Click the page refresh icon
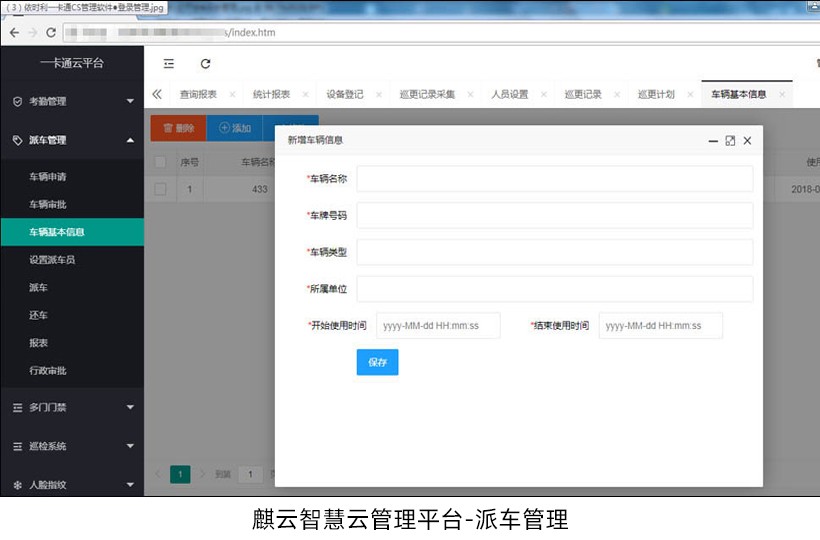The height and width of the screenshot is (540, 820). click(205, 63)
